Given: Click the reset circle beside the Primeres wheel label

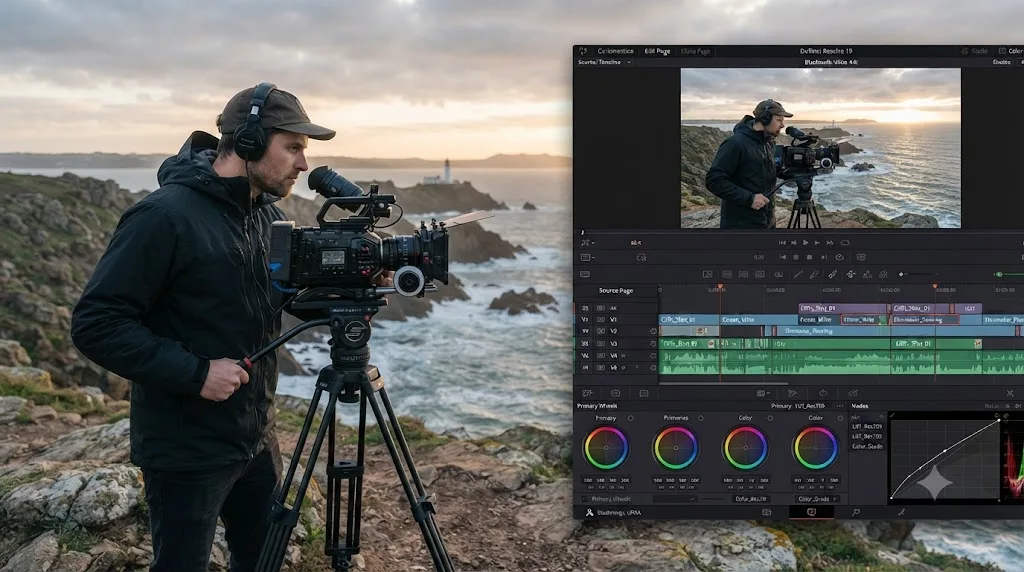Looking at the screenshot, I should coord(700,418).
